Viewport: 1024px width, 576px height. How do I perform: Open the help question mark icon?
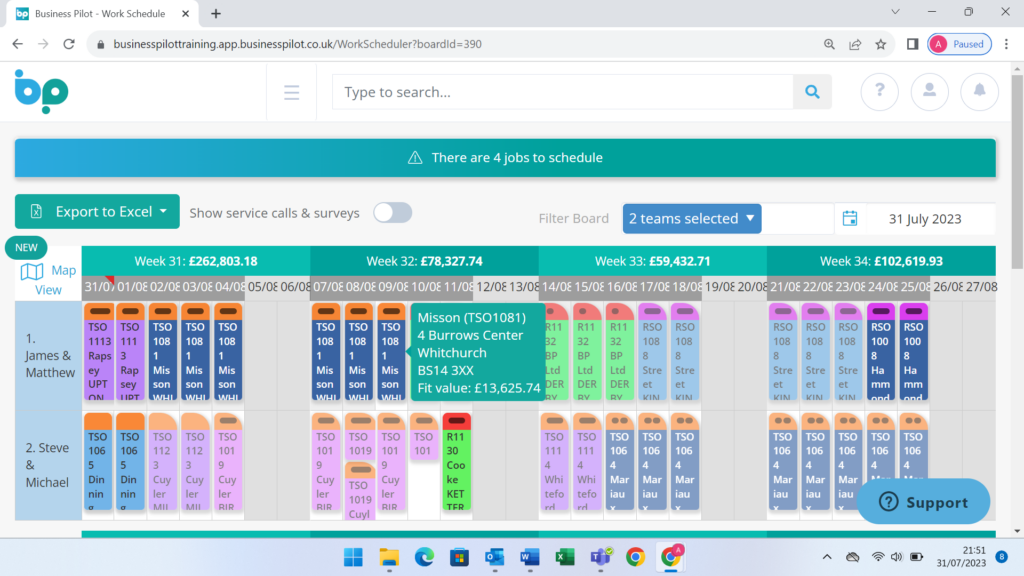(879, 91)
